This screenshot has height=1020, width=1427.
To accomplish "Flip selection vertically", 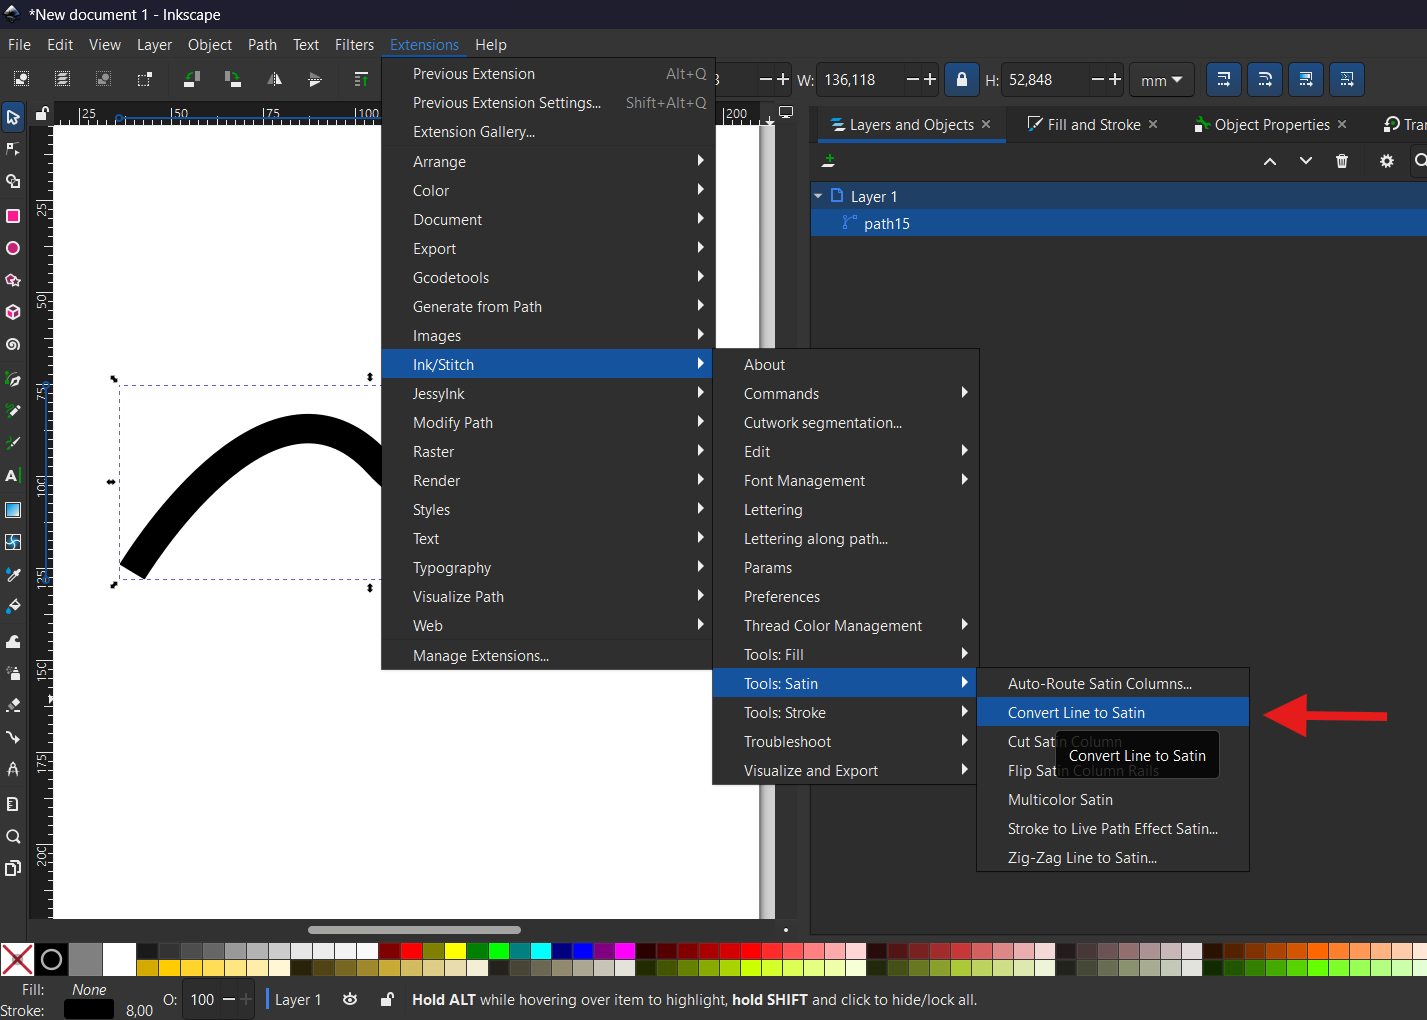I will click(x=315, y=79).
